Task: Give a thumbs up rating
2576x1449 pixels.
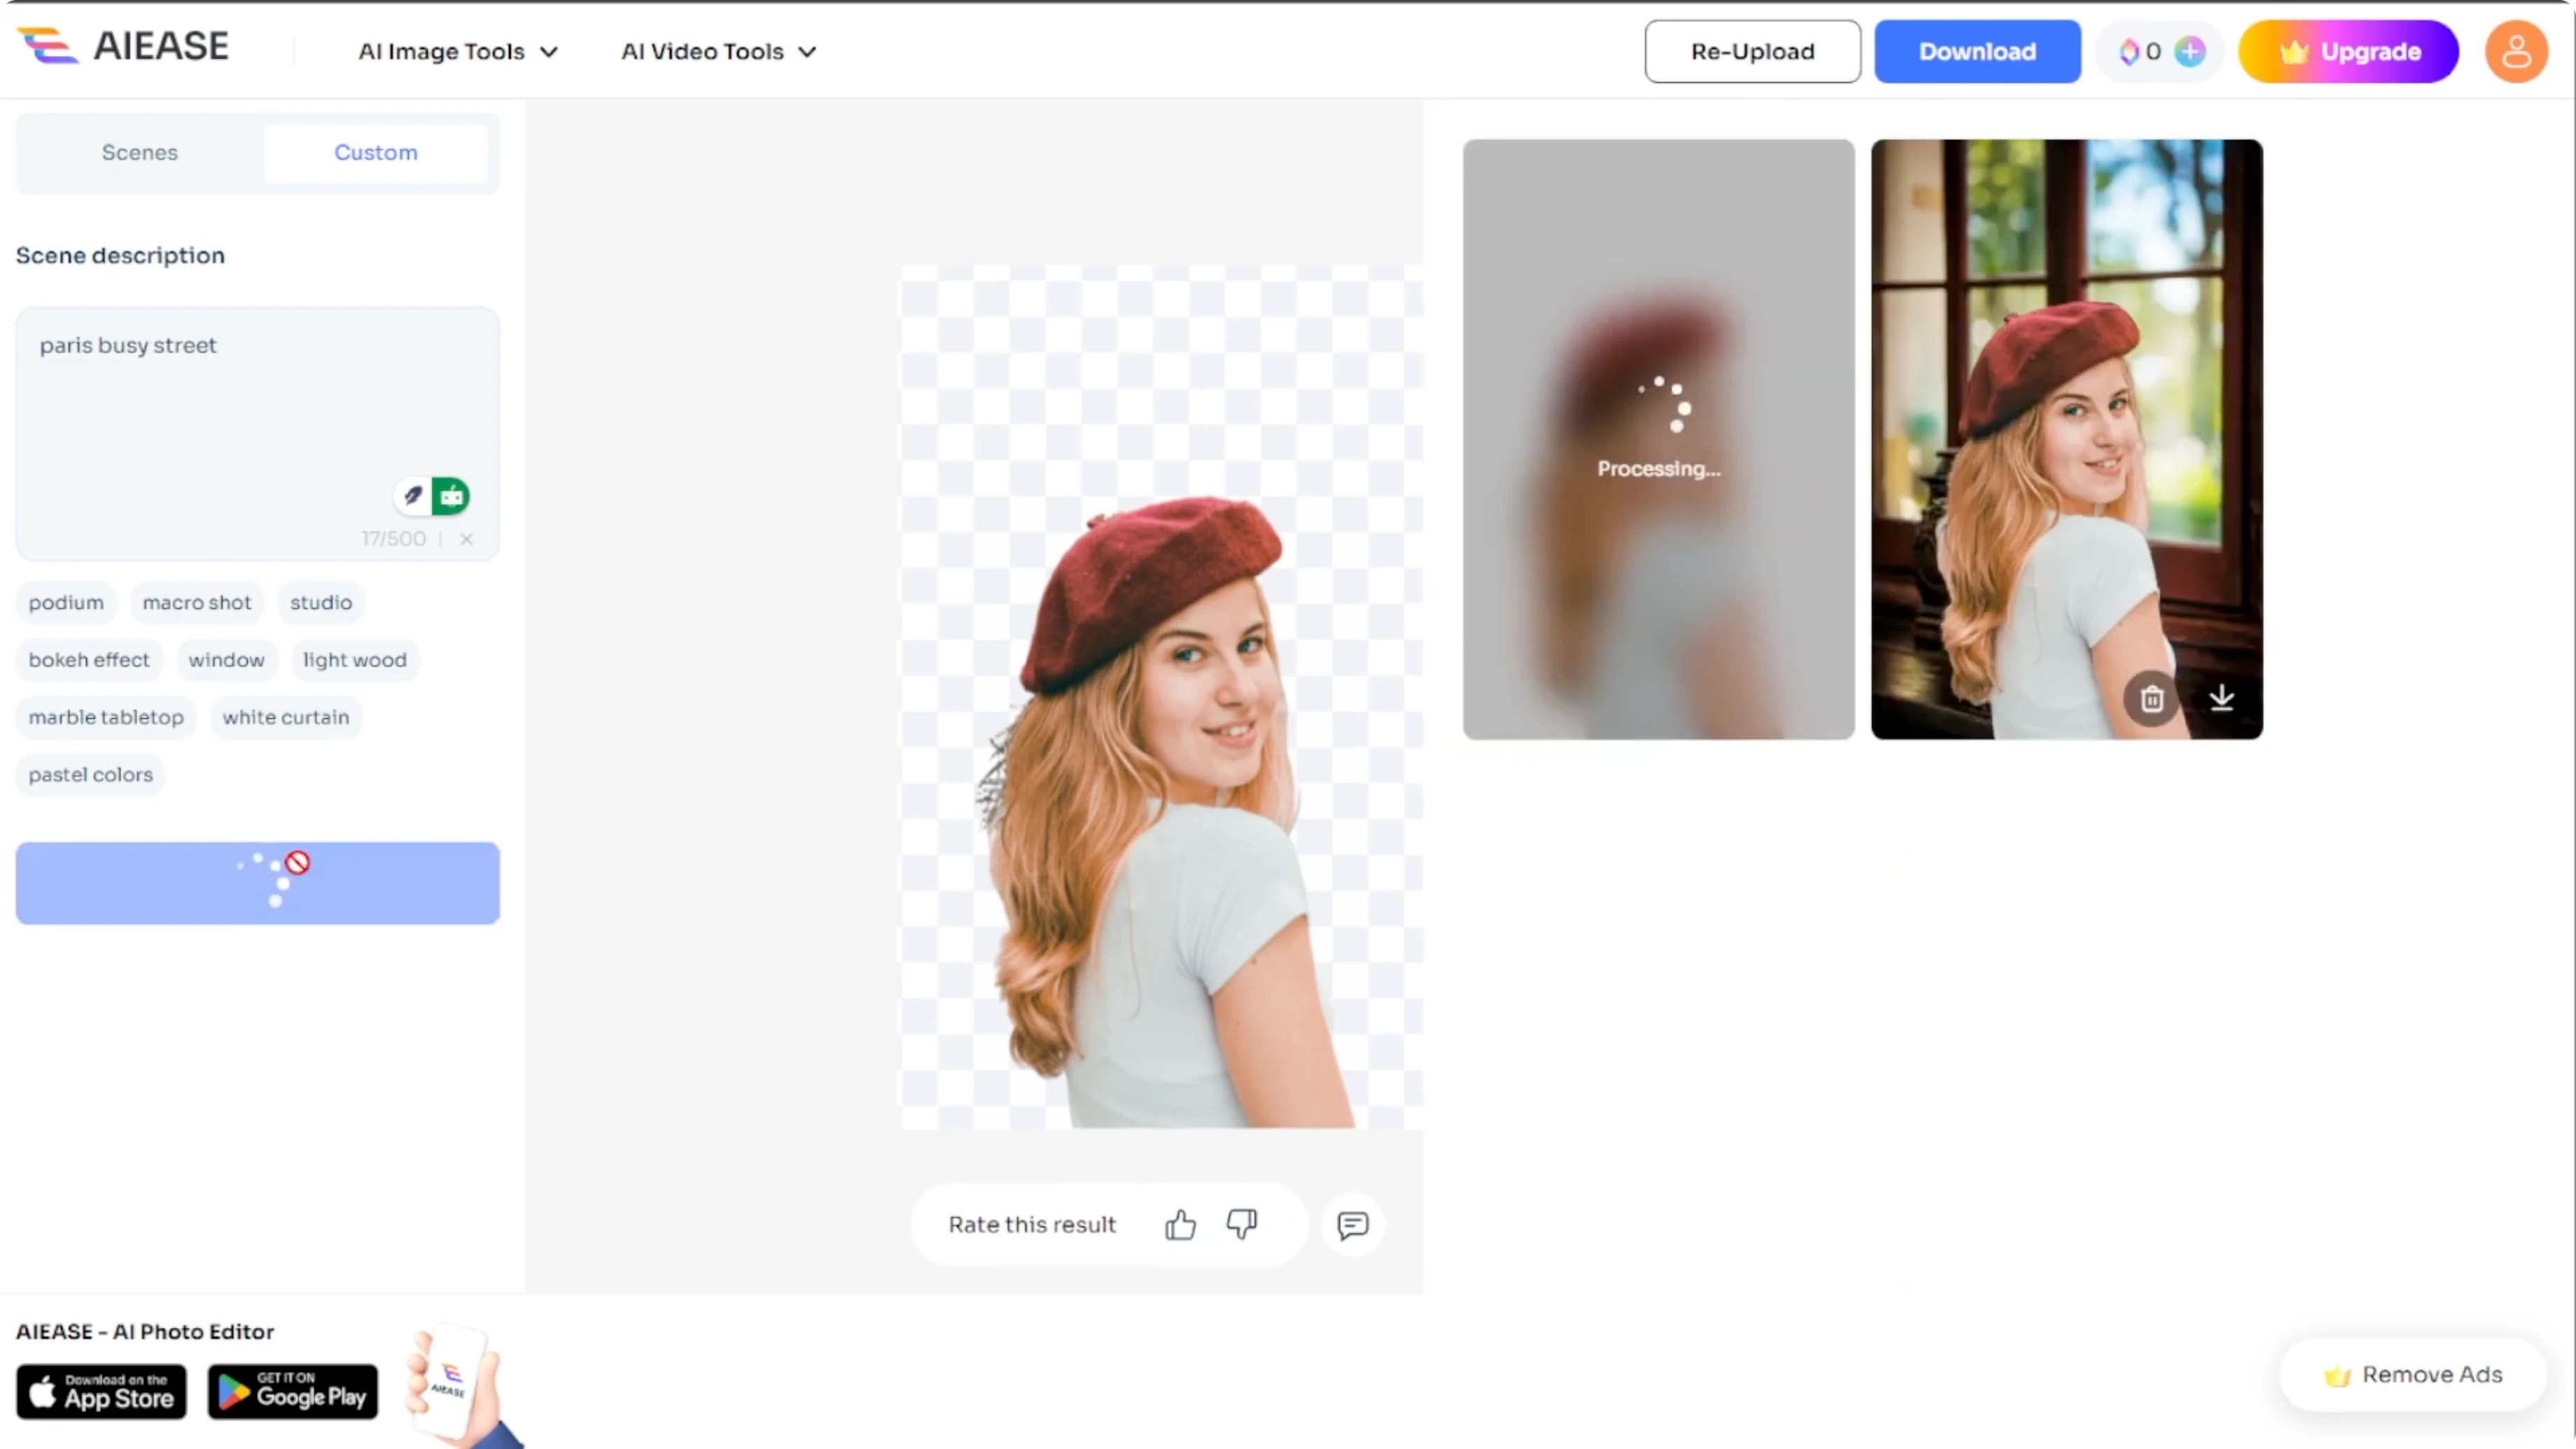Action: pyautogui.click(x=1181, y=1224)
